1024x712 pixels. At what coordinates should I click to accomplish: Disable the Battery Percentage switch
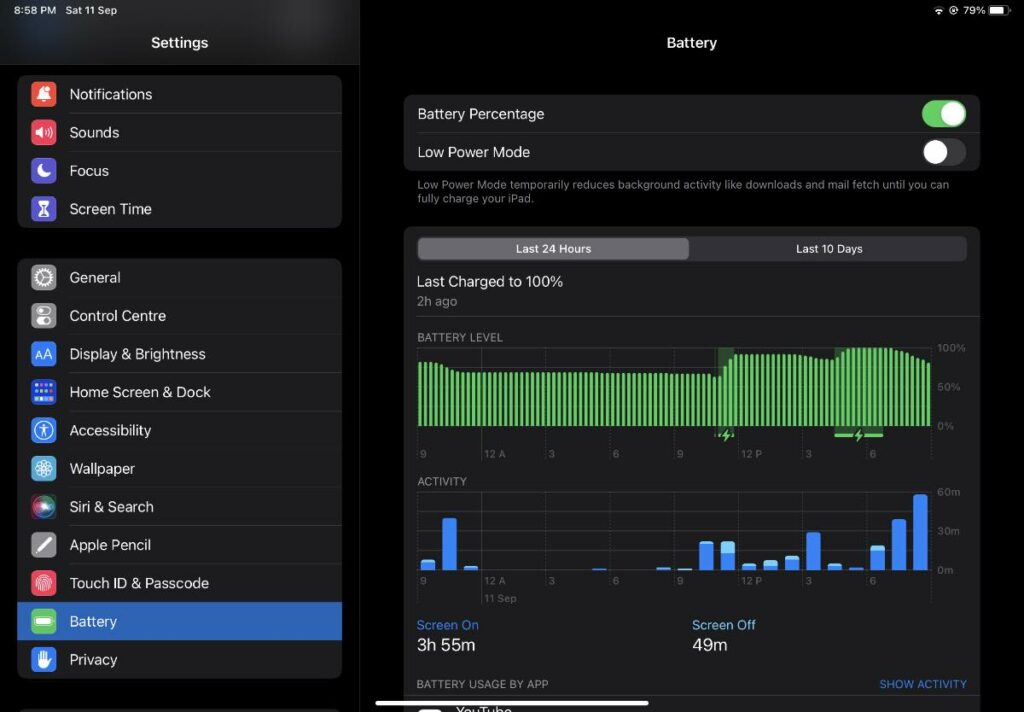click(x=943, y=114)
